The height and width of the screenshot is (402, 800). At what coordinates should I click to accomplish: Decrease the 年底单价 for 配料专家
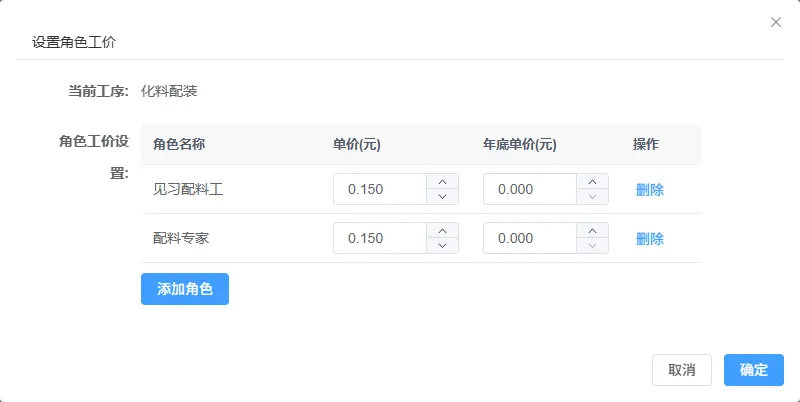click(592, 246)
